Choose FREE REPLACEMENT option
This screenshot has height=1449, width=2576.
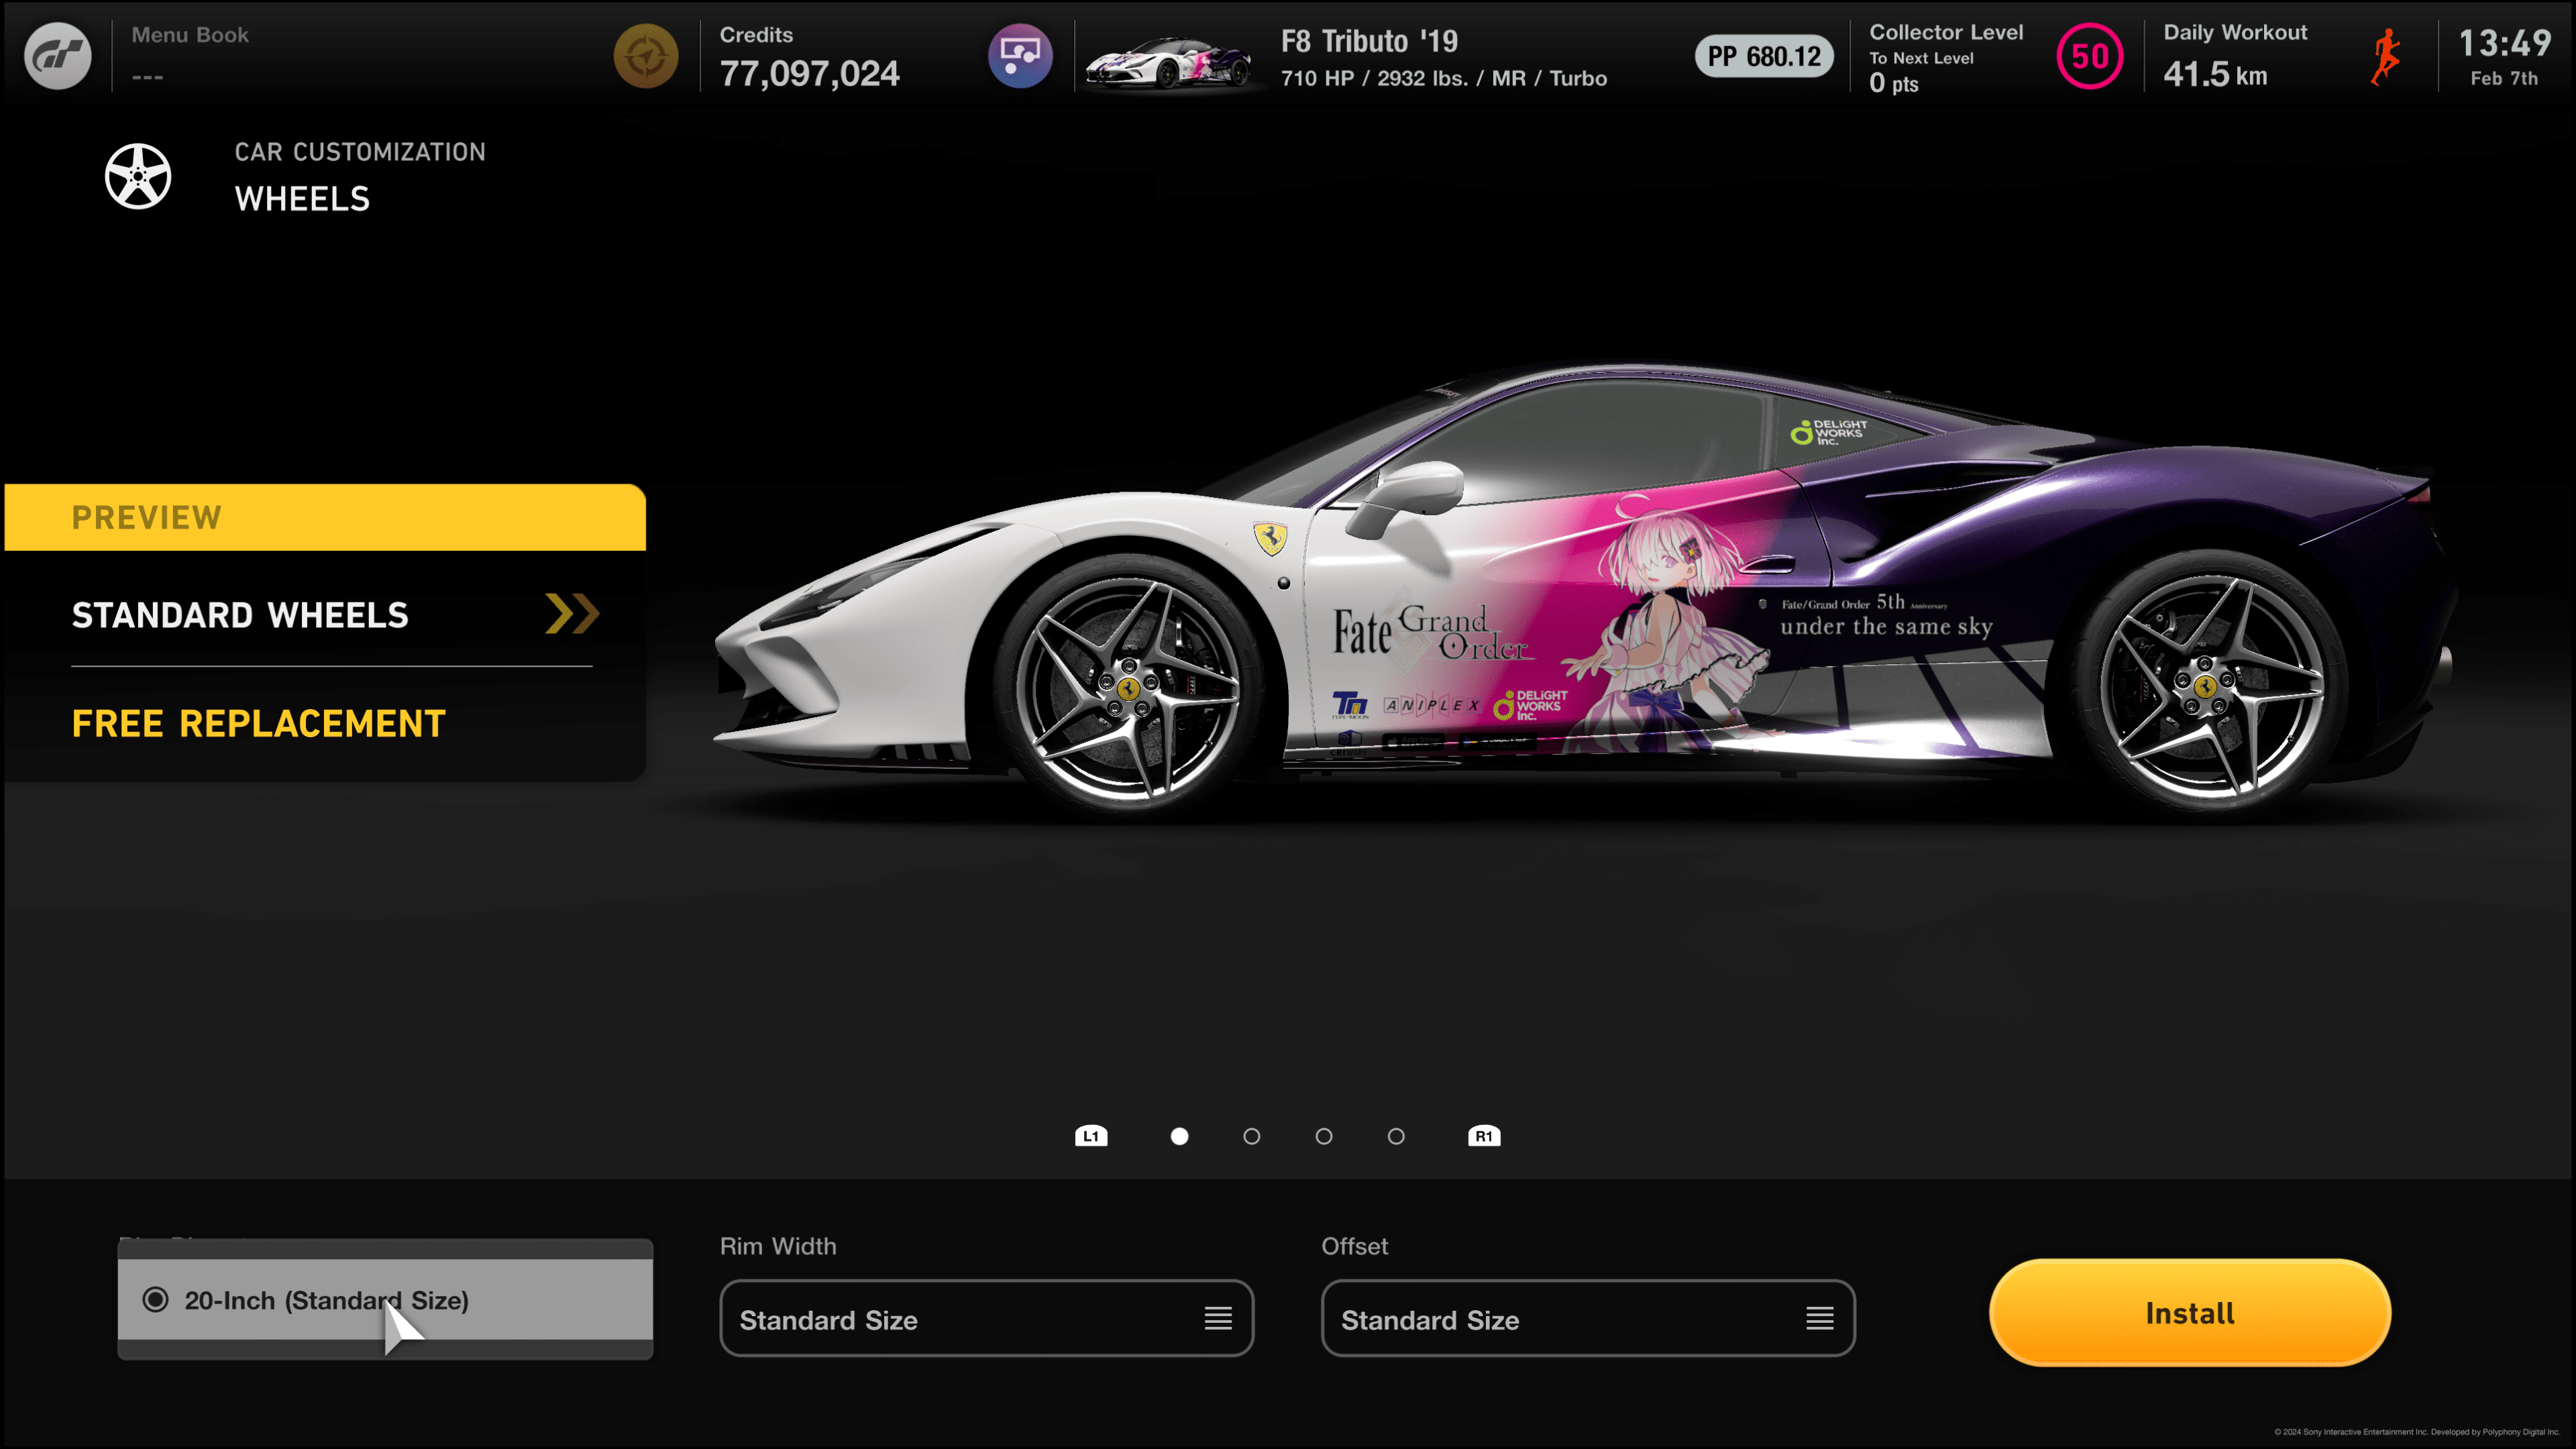coord(258,723)
